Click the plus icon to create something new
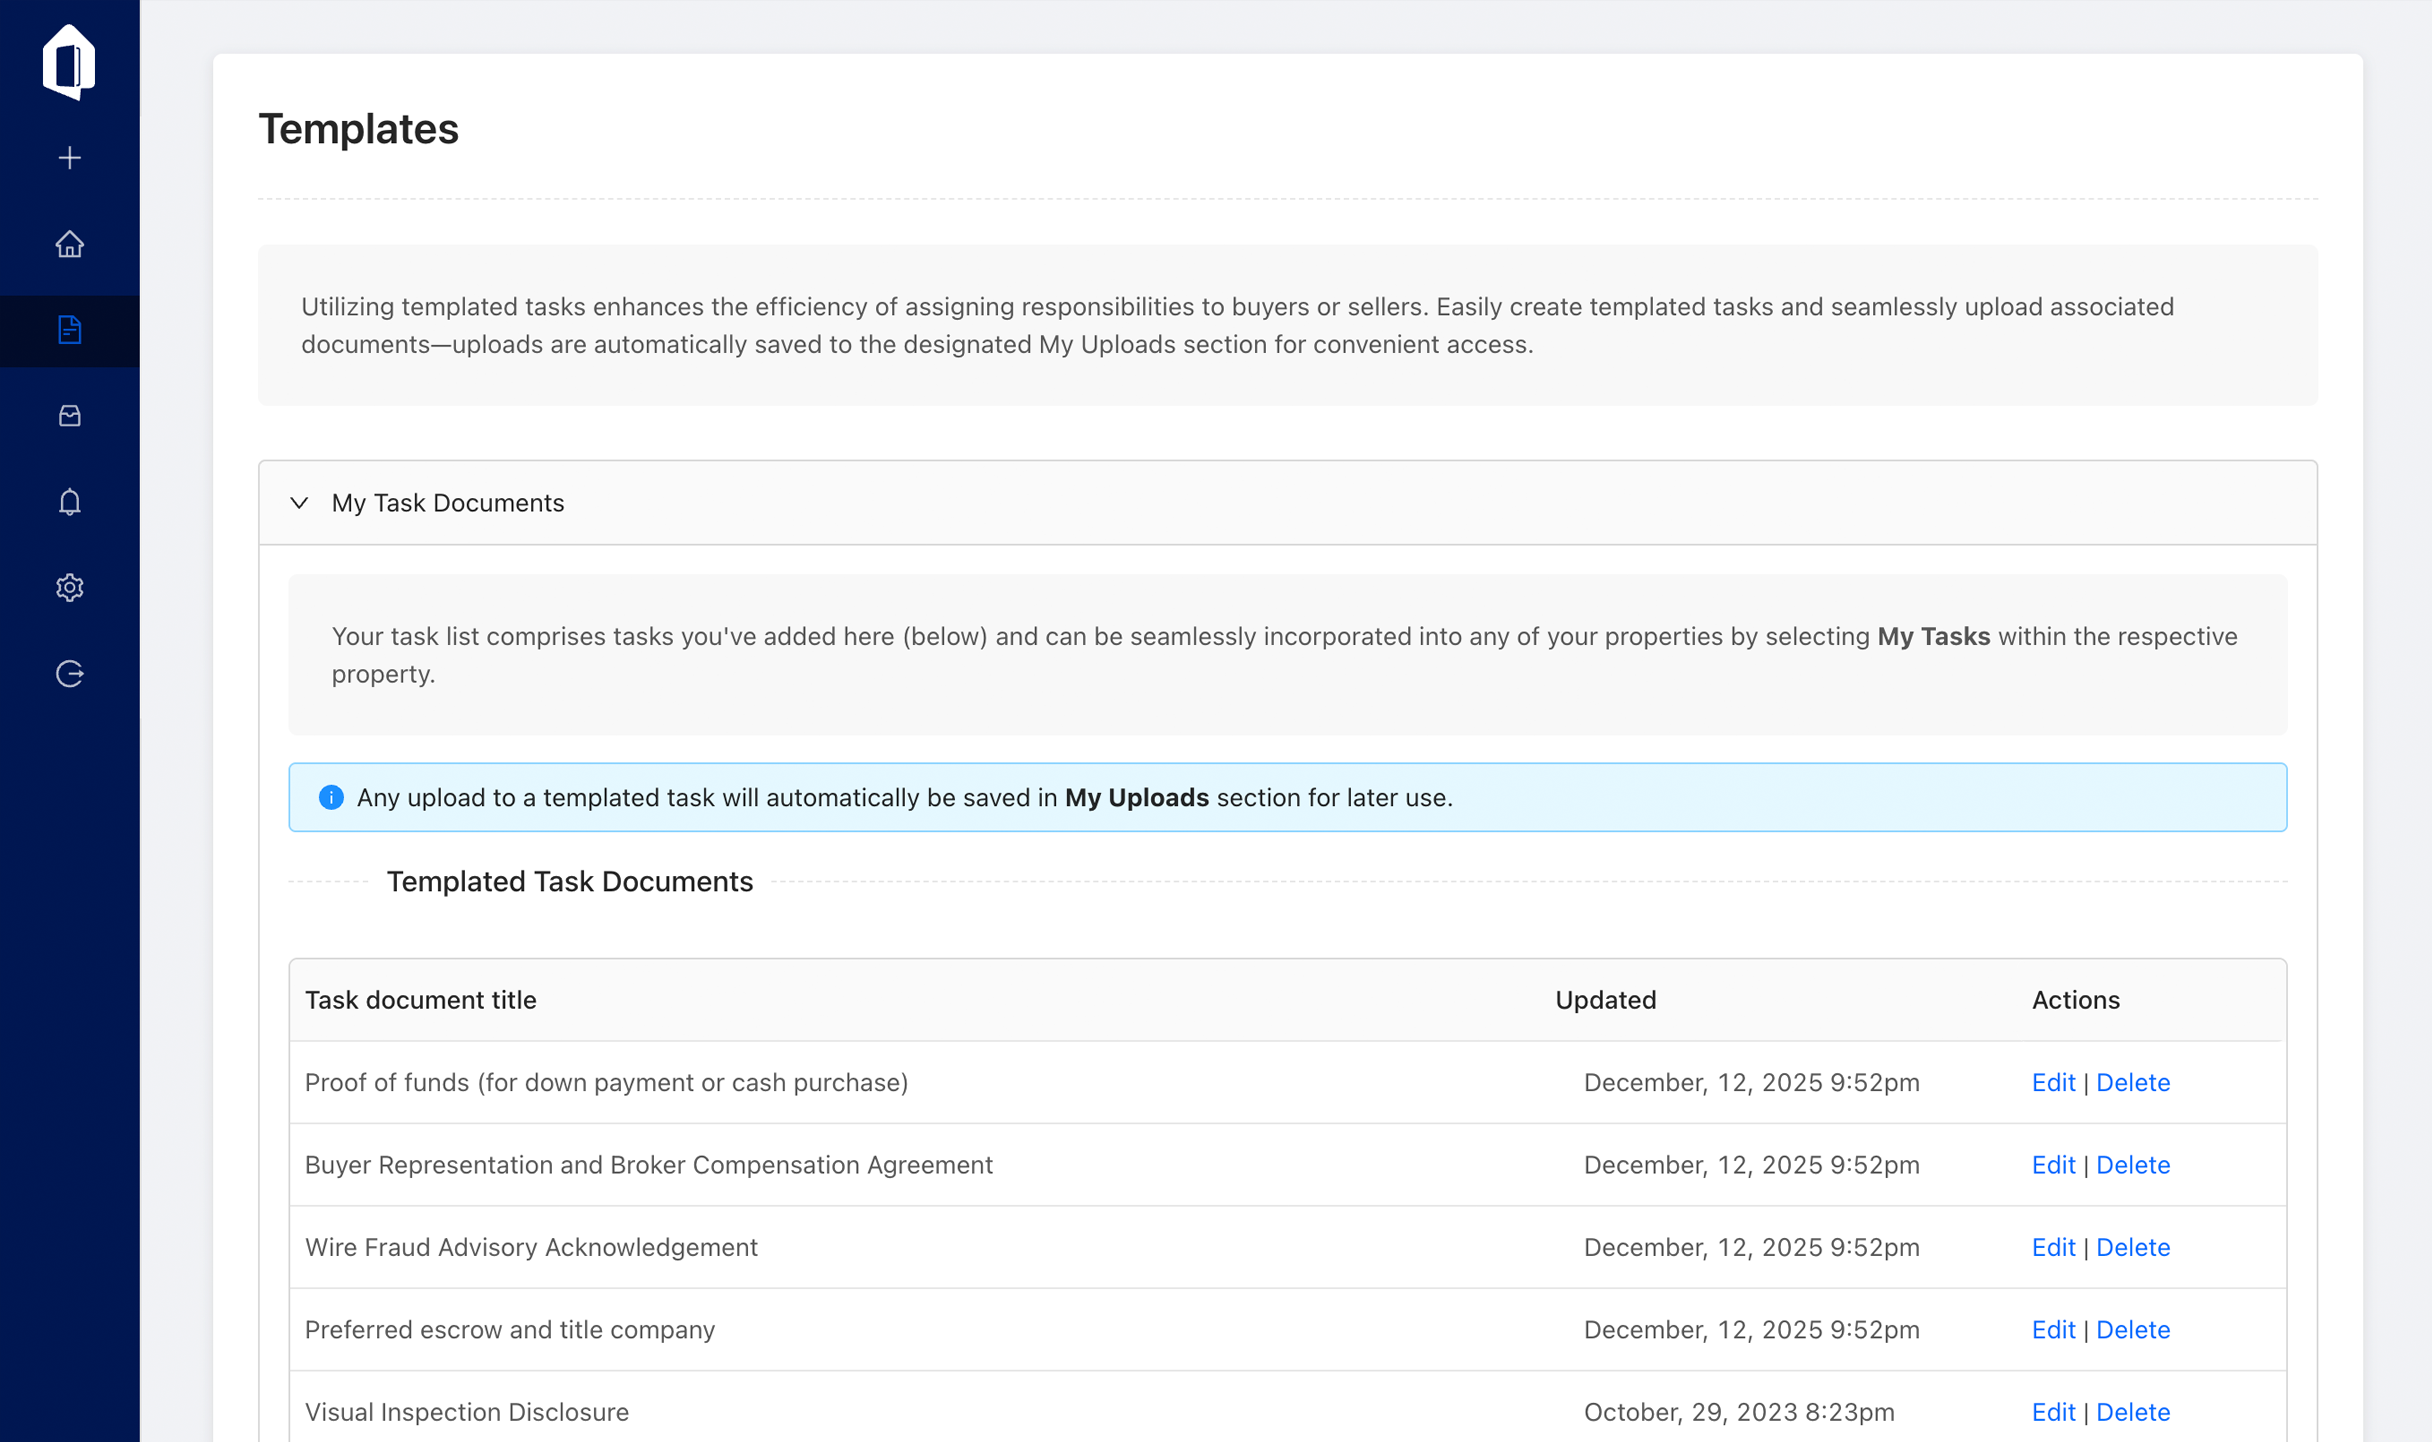The height and width of the screenshot is (1442, 2432). pyautogui.click(x=69, y=157)
